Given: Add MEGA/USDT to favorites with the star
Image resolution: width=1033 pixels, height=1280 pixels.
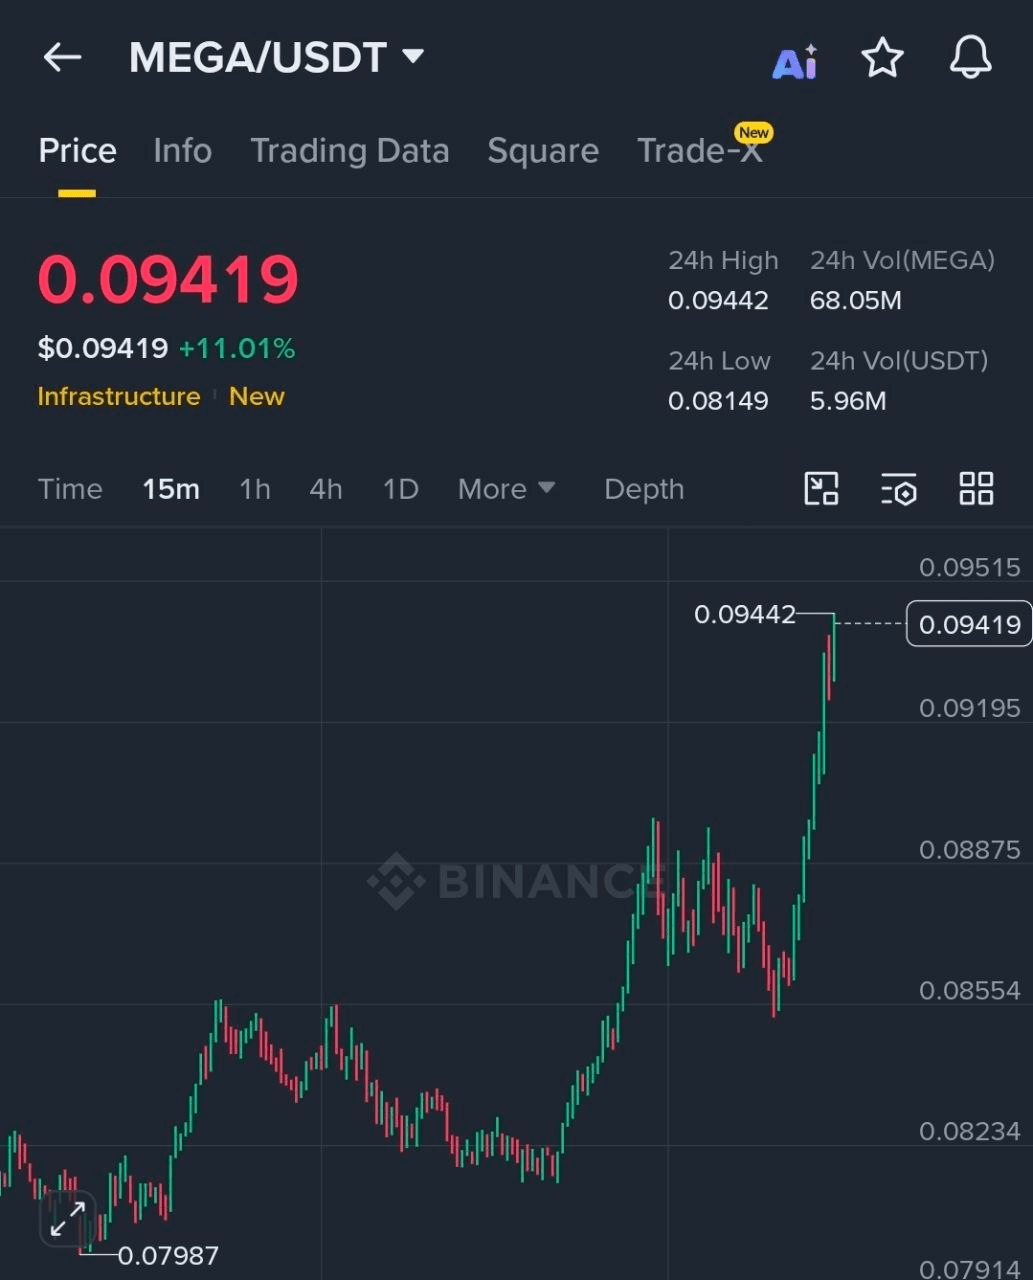Looking at the screenshot, I should pyautogui.click(x=882, y=58).
